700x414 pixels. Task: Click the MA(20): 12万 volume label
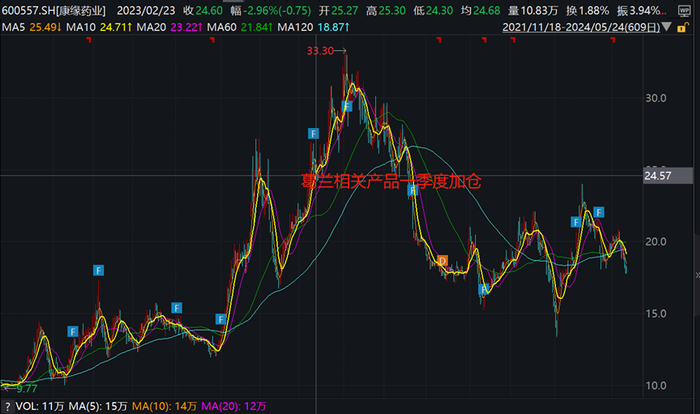(x=233, y=406)
